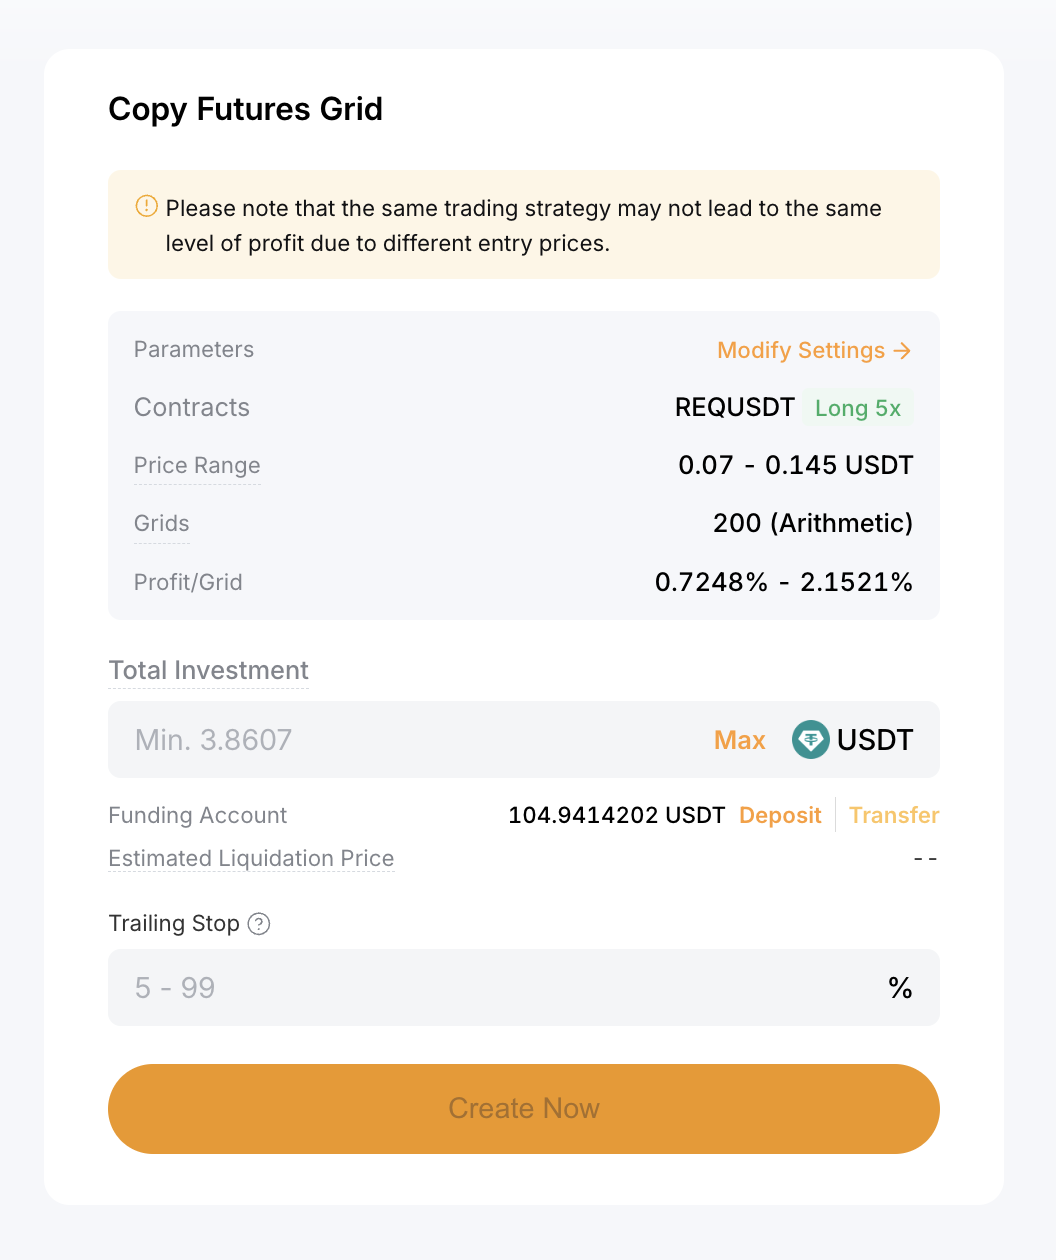
Task: Click the USDT Tether coin icon
Action: pyautogui.click(x=811, y=740)
